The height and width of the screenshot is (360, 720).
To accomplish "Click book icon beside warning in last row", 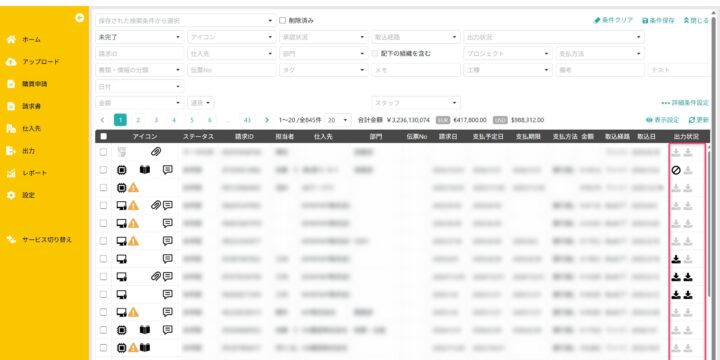I will pyautogui.click(x=145, y=348).
